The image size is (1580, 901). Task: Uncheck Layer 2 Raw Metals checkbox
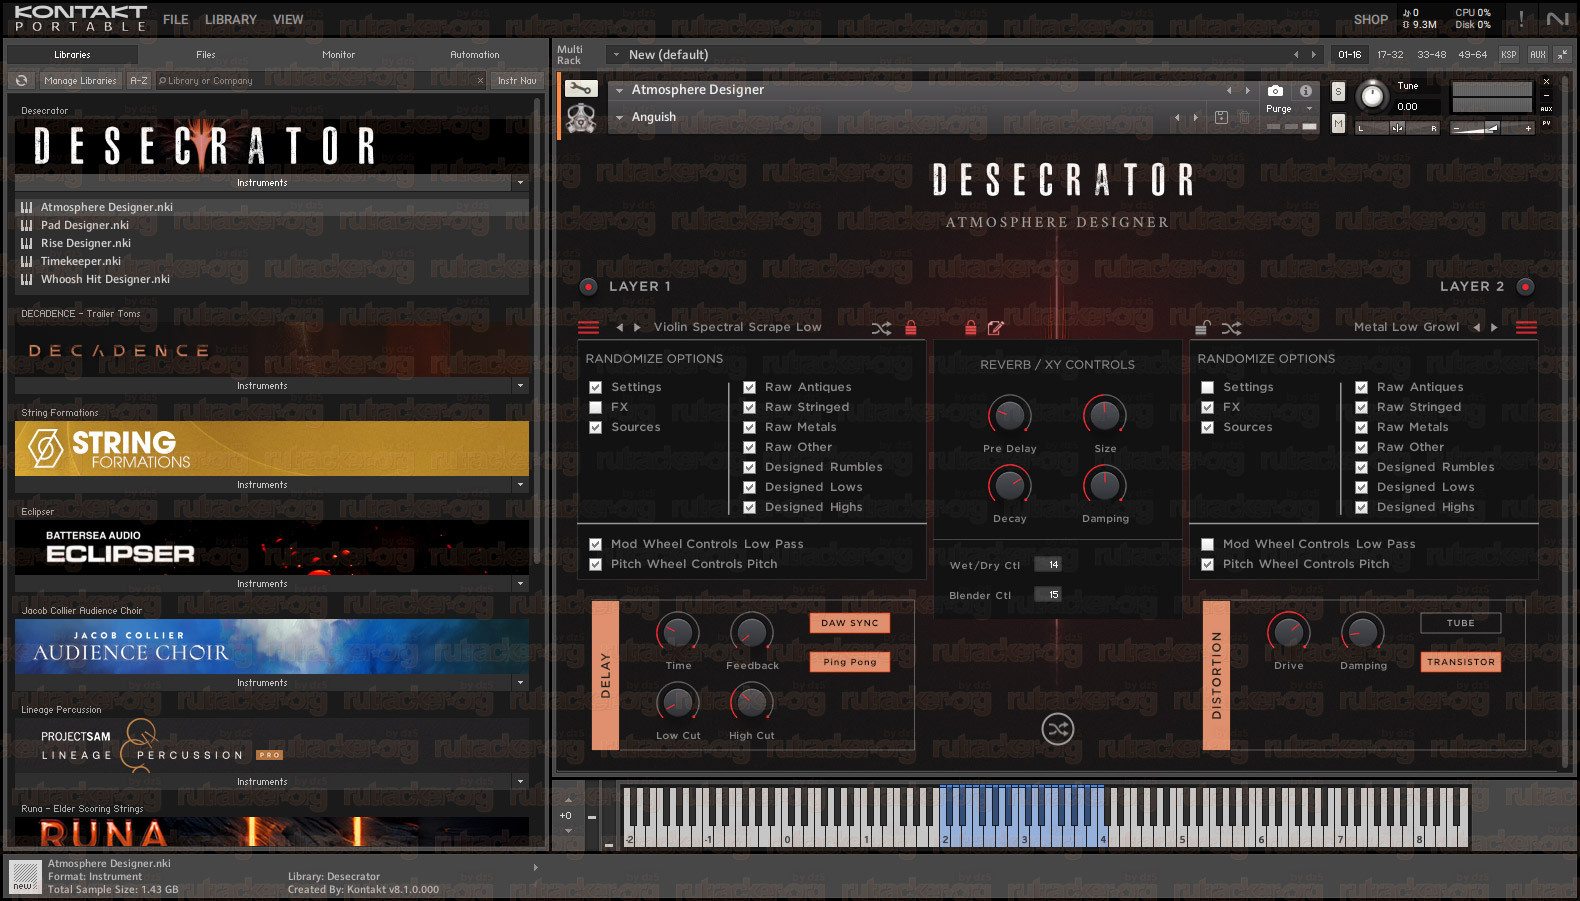pos(1361,427)
